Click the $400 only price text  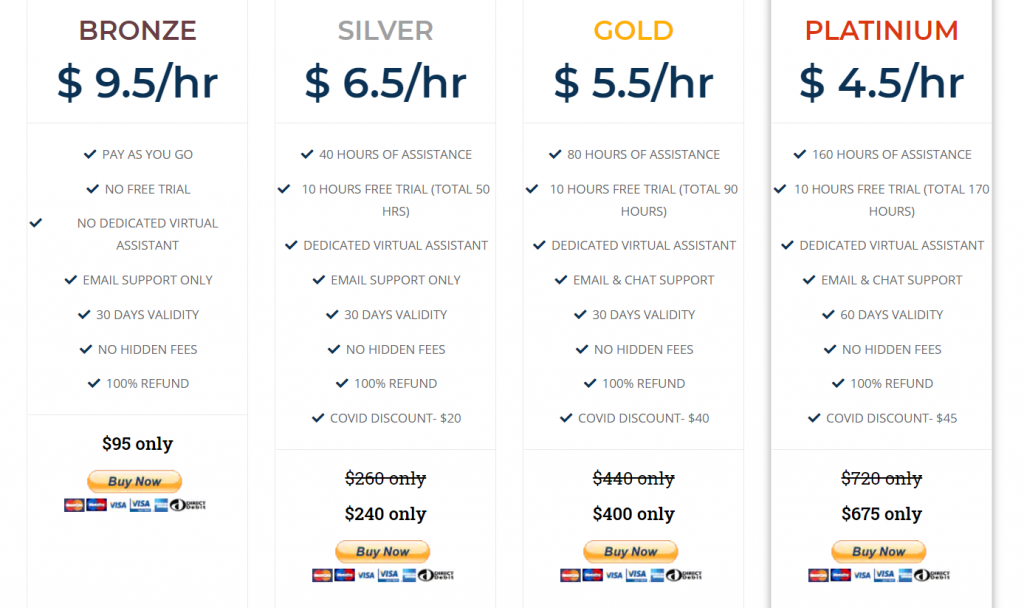pos(633,514)
